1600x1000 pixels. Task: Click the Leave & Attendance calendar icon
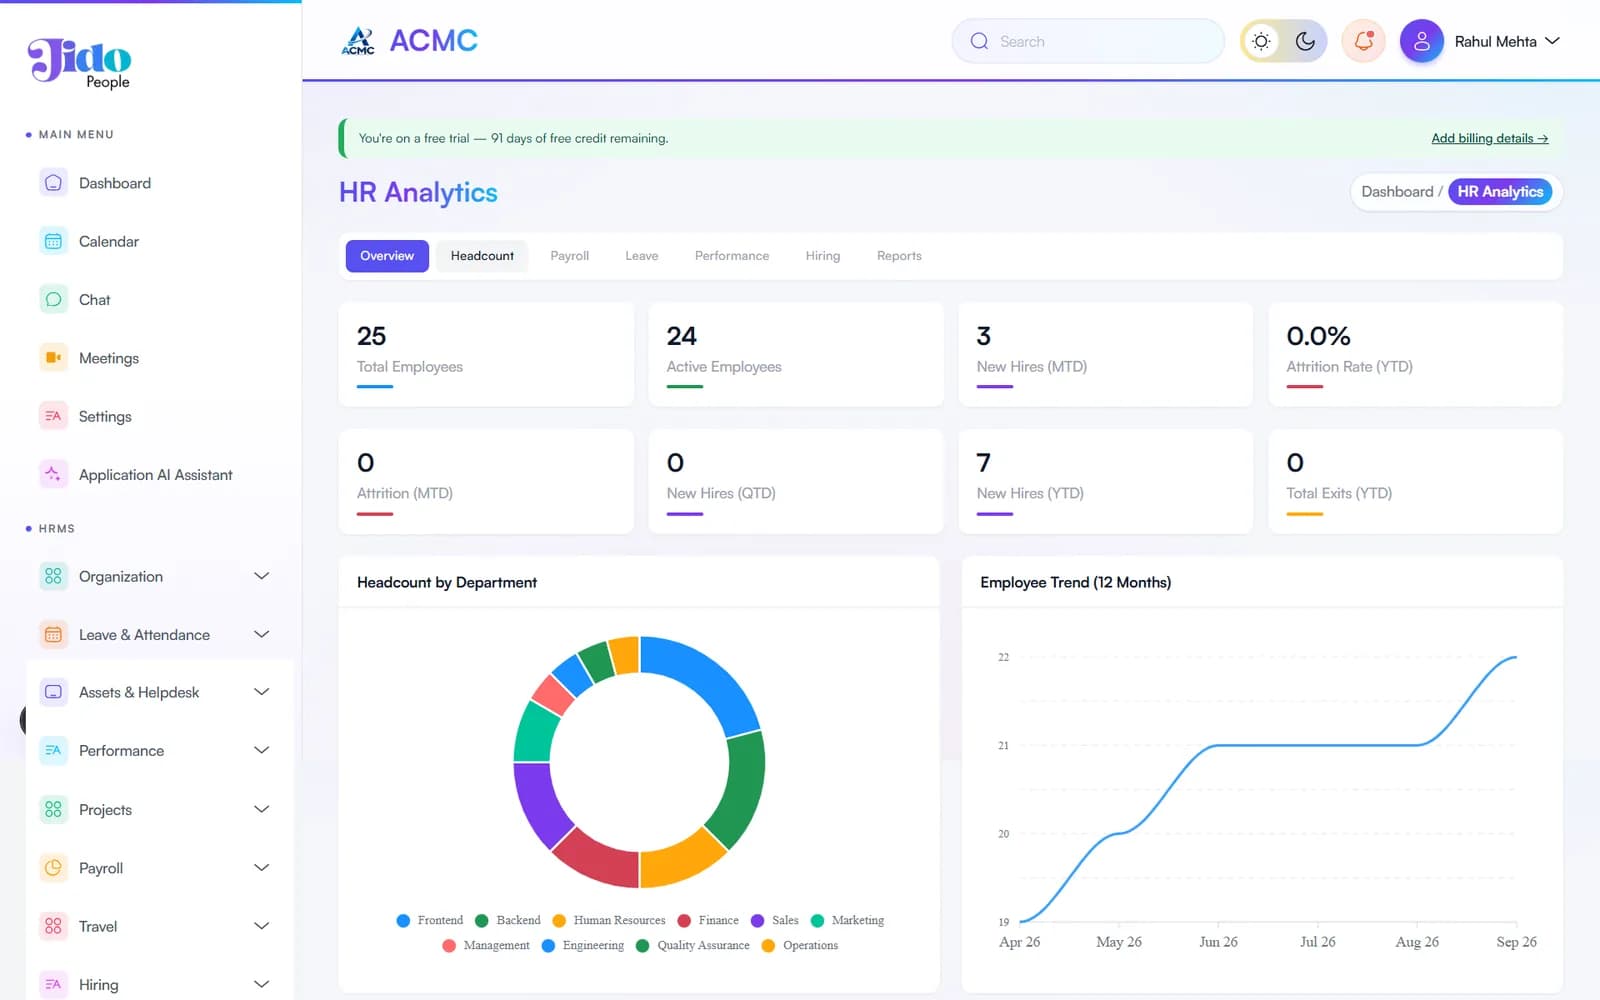point(53,634)
